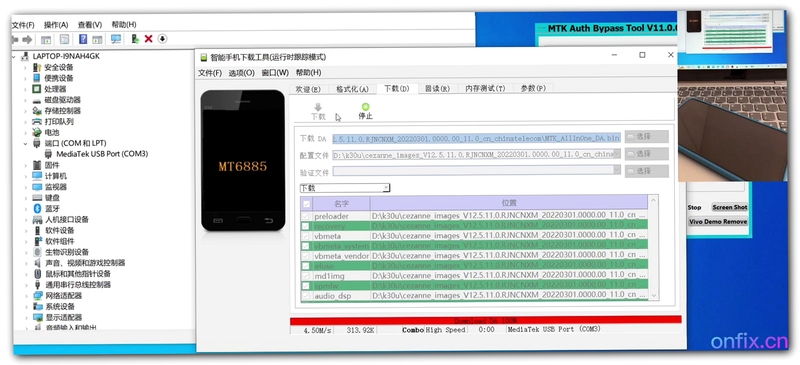Expand the 磁盘驱动器 node
The image size is (800, 365).
[x=24, y=100]
